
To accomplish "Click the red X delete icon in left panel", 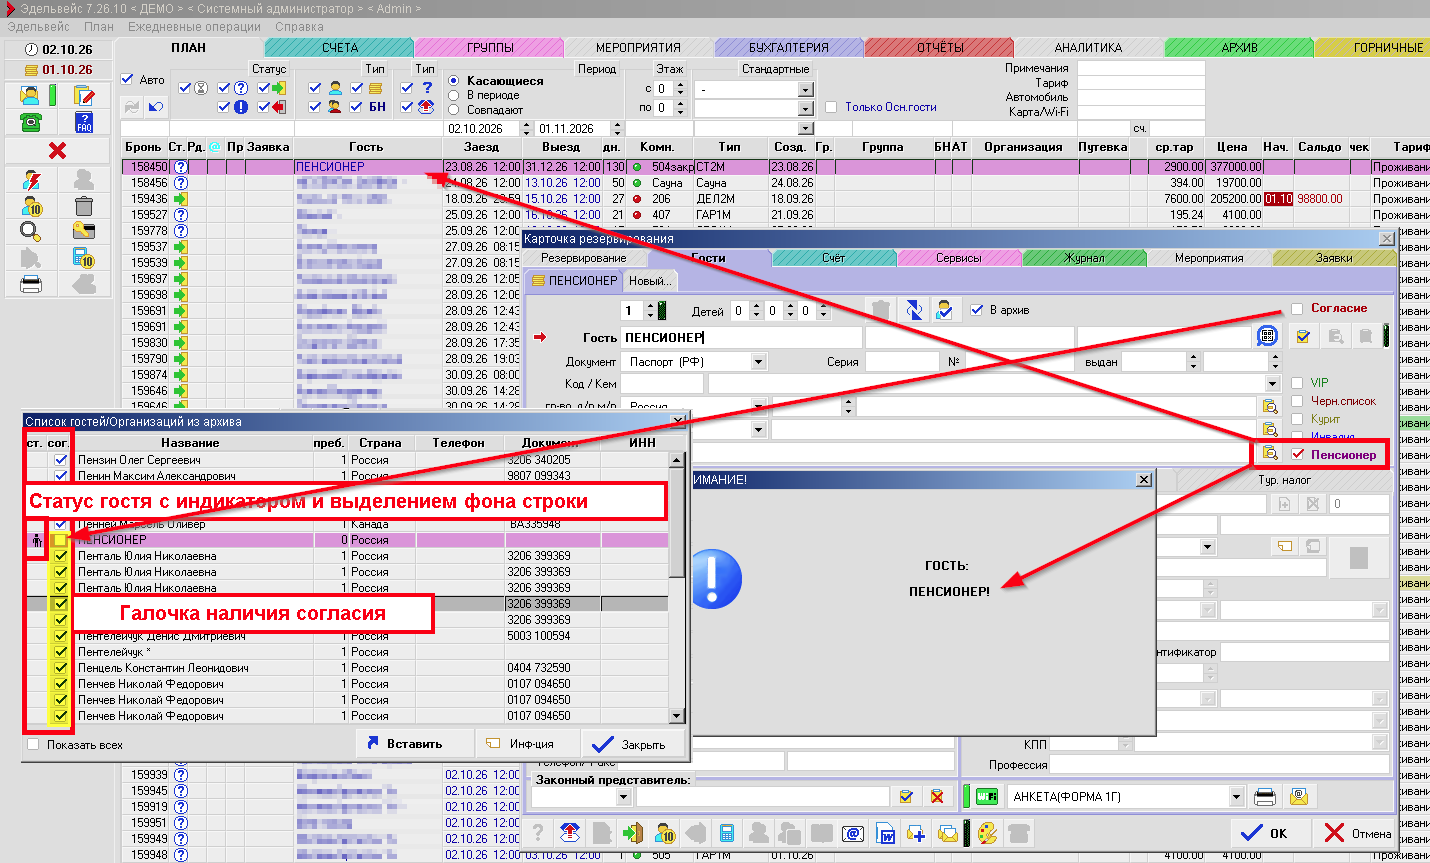I will 57,150.
